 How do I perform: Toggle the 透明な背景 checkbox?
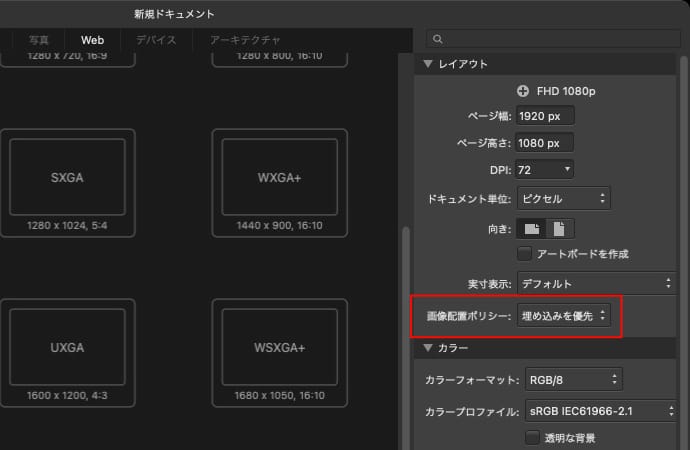532,437
